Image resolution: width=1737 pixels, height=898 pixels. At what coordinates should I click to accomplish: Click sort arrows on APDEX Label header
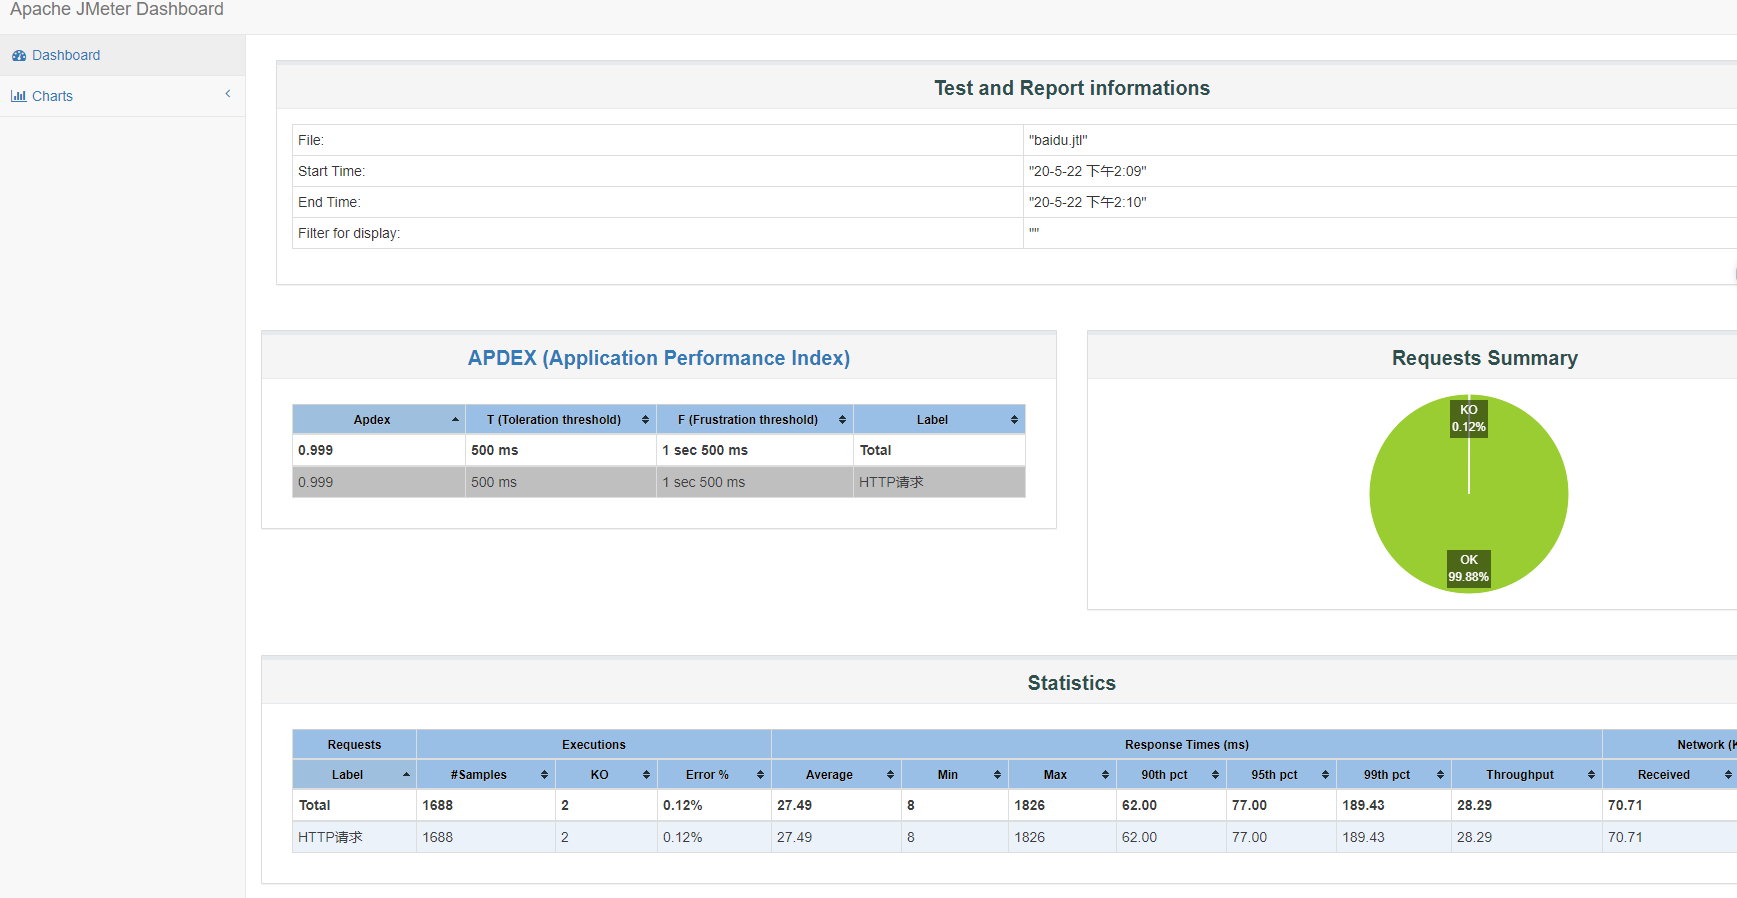pyautogui.click(x=1015, y=420)
